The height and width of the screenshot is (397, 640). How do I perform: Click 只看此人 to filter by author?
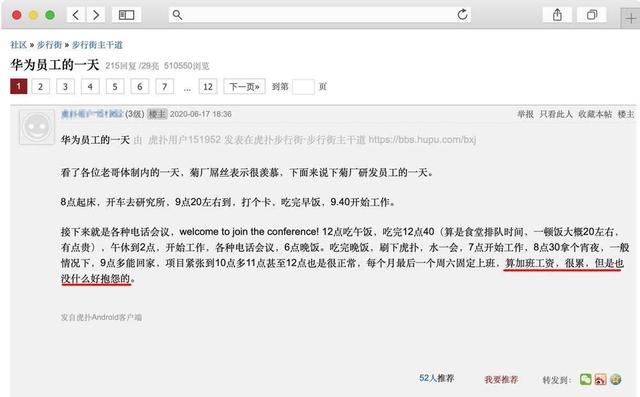click(556, 114)
